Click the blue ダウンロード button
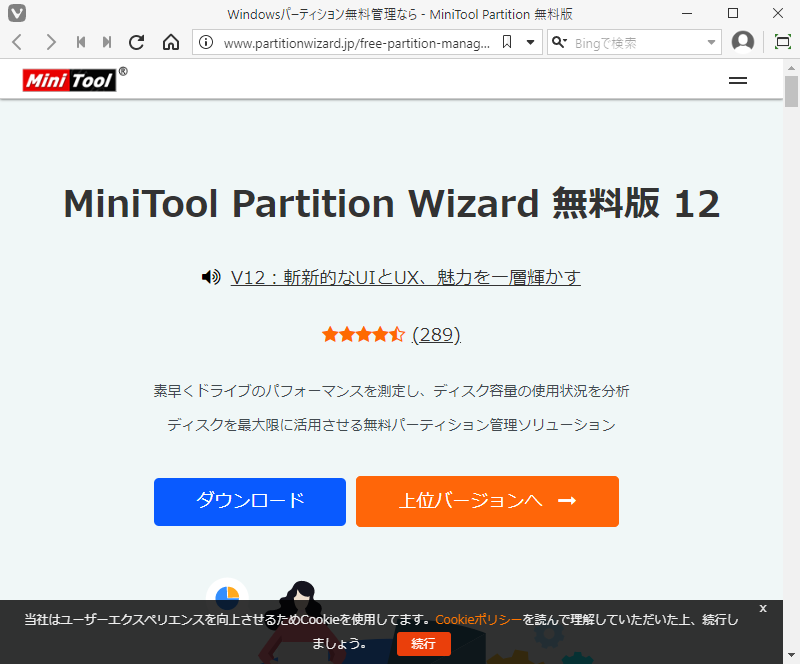This screenshot has width=800, height=664. [x=250, y=502]
